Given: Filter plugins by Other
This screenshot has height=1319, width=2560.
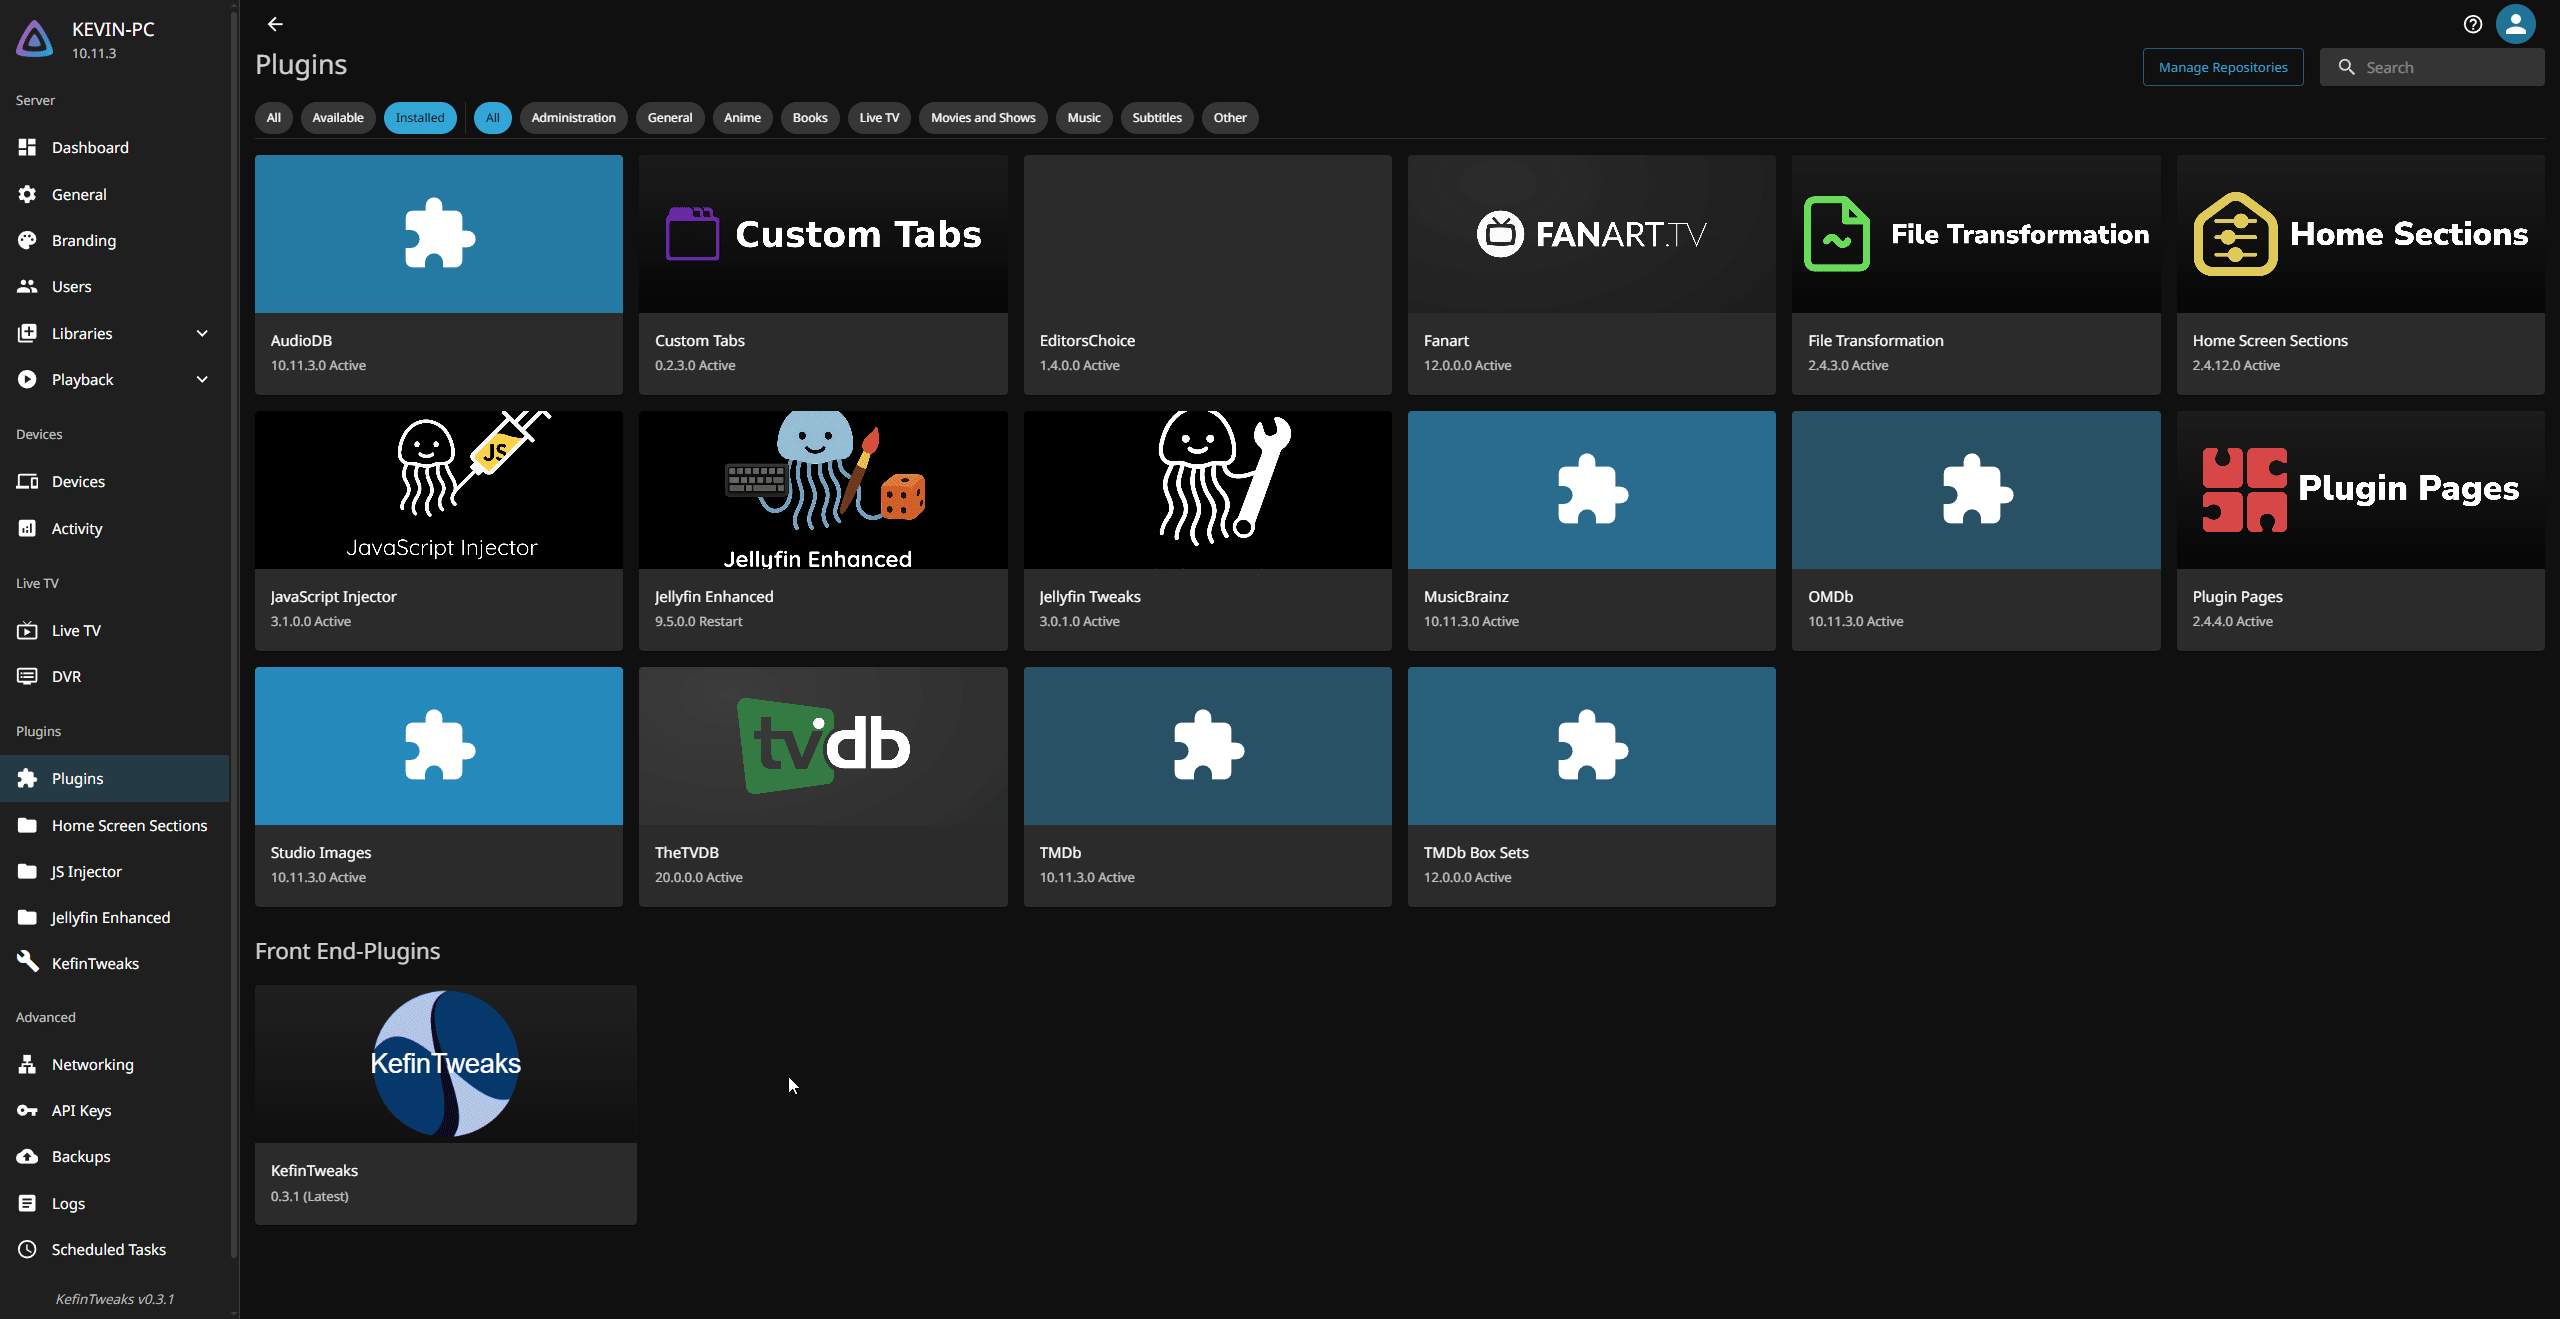Looking at the screenshot, I should [x=1229, y=118].
